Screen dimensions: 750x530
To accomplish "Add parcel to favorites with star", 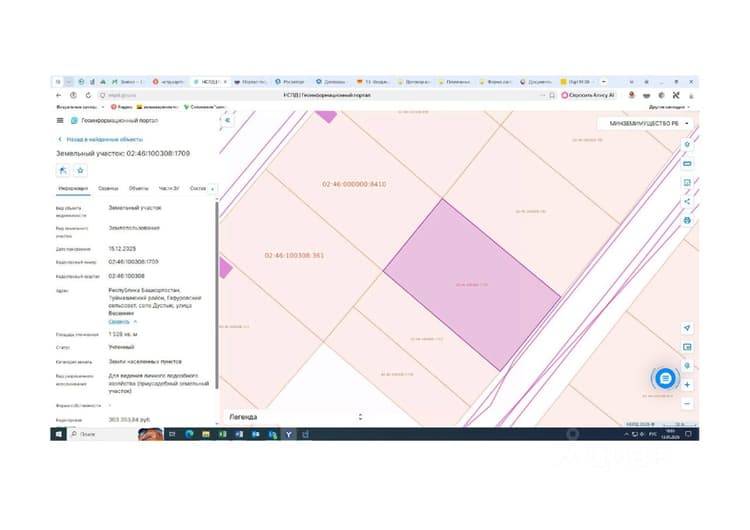I will pos(80,170).
